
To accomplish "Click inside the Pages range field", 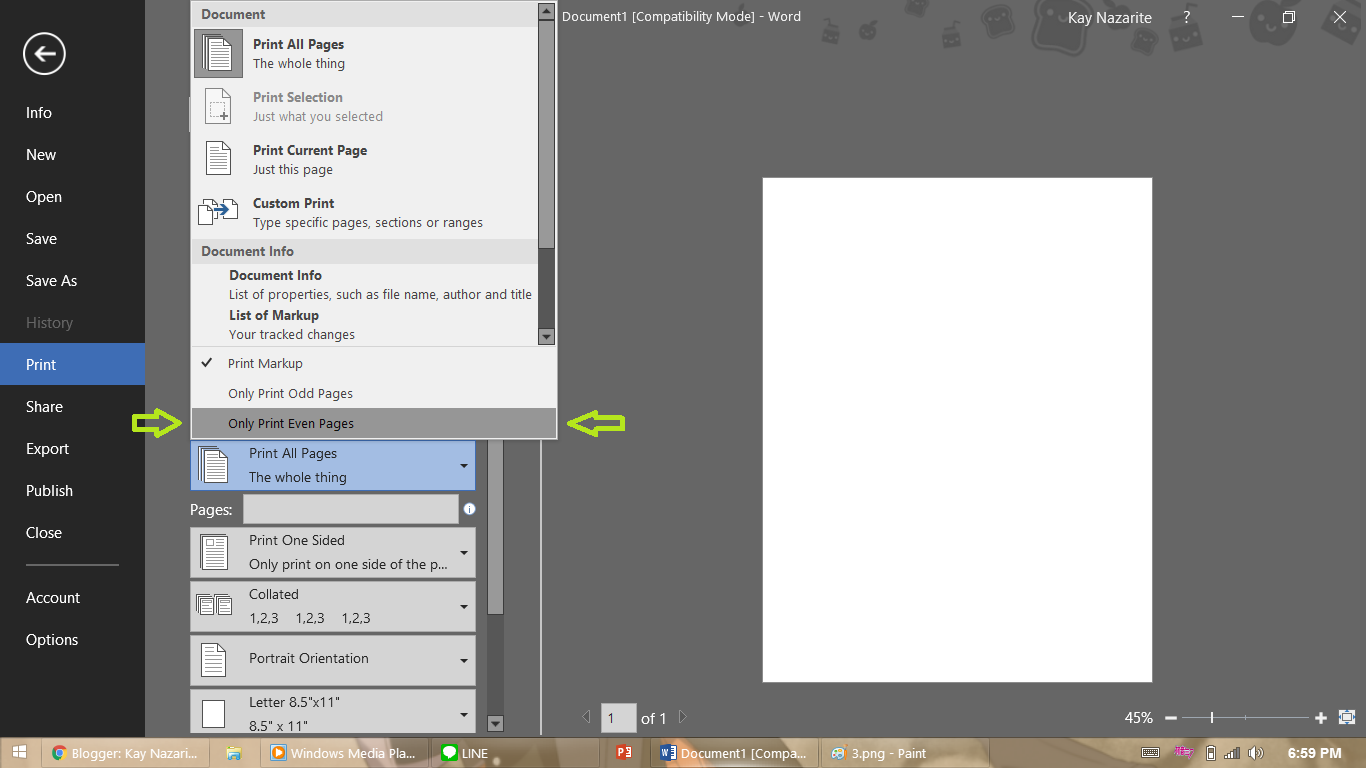I will pyautogui.click(x=350, y=508).
